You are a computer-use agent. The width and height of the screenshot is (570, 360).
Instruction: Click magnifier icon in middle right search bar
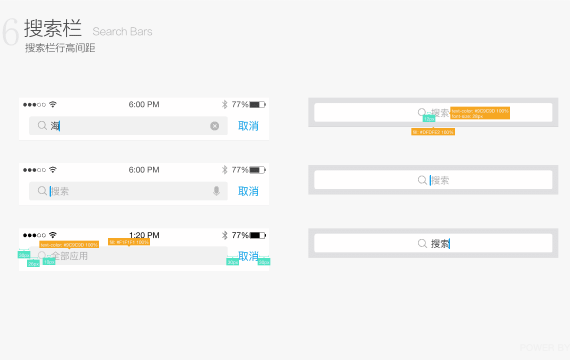(x=422, y=180)
